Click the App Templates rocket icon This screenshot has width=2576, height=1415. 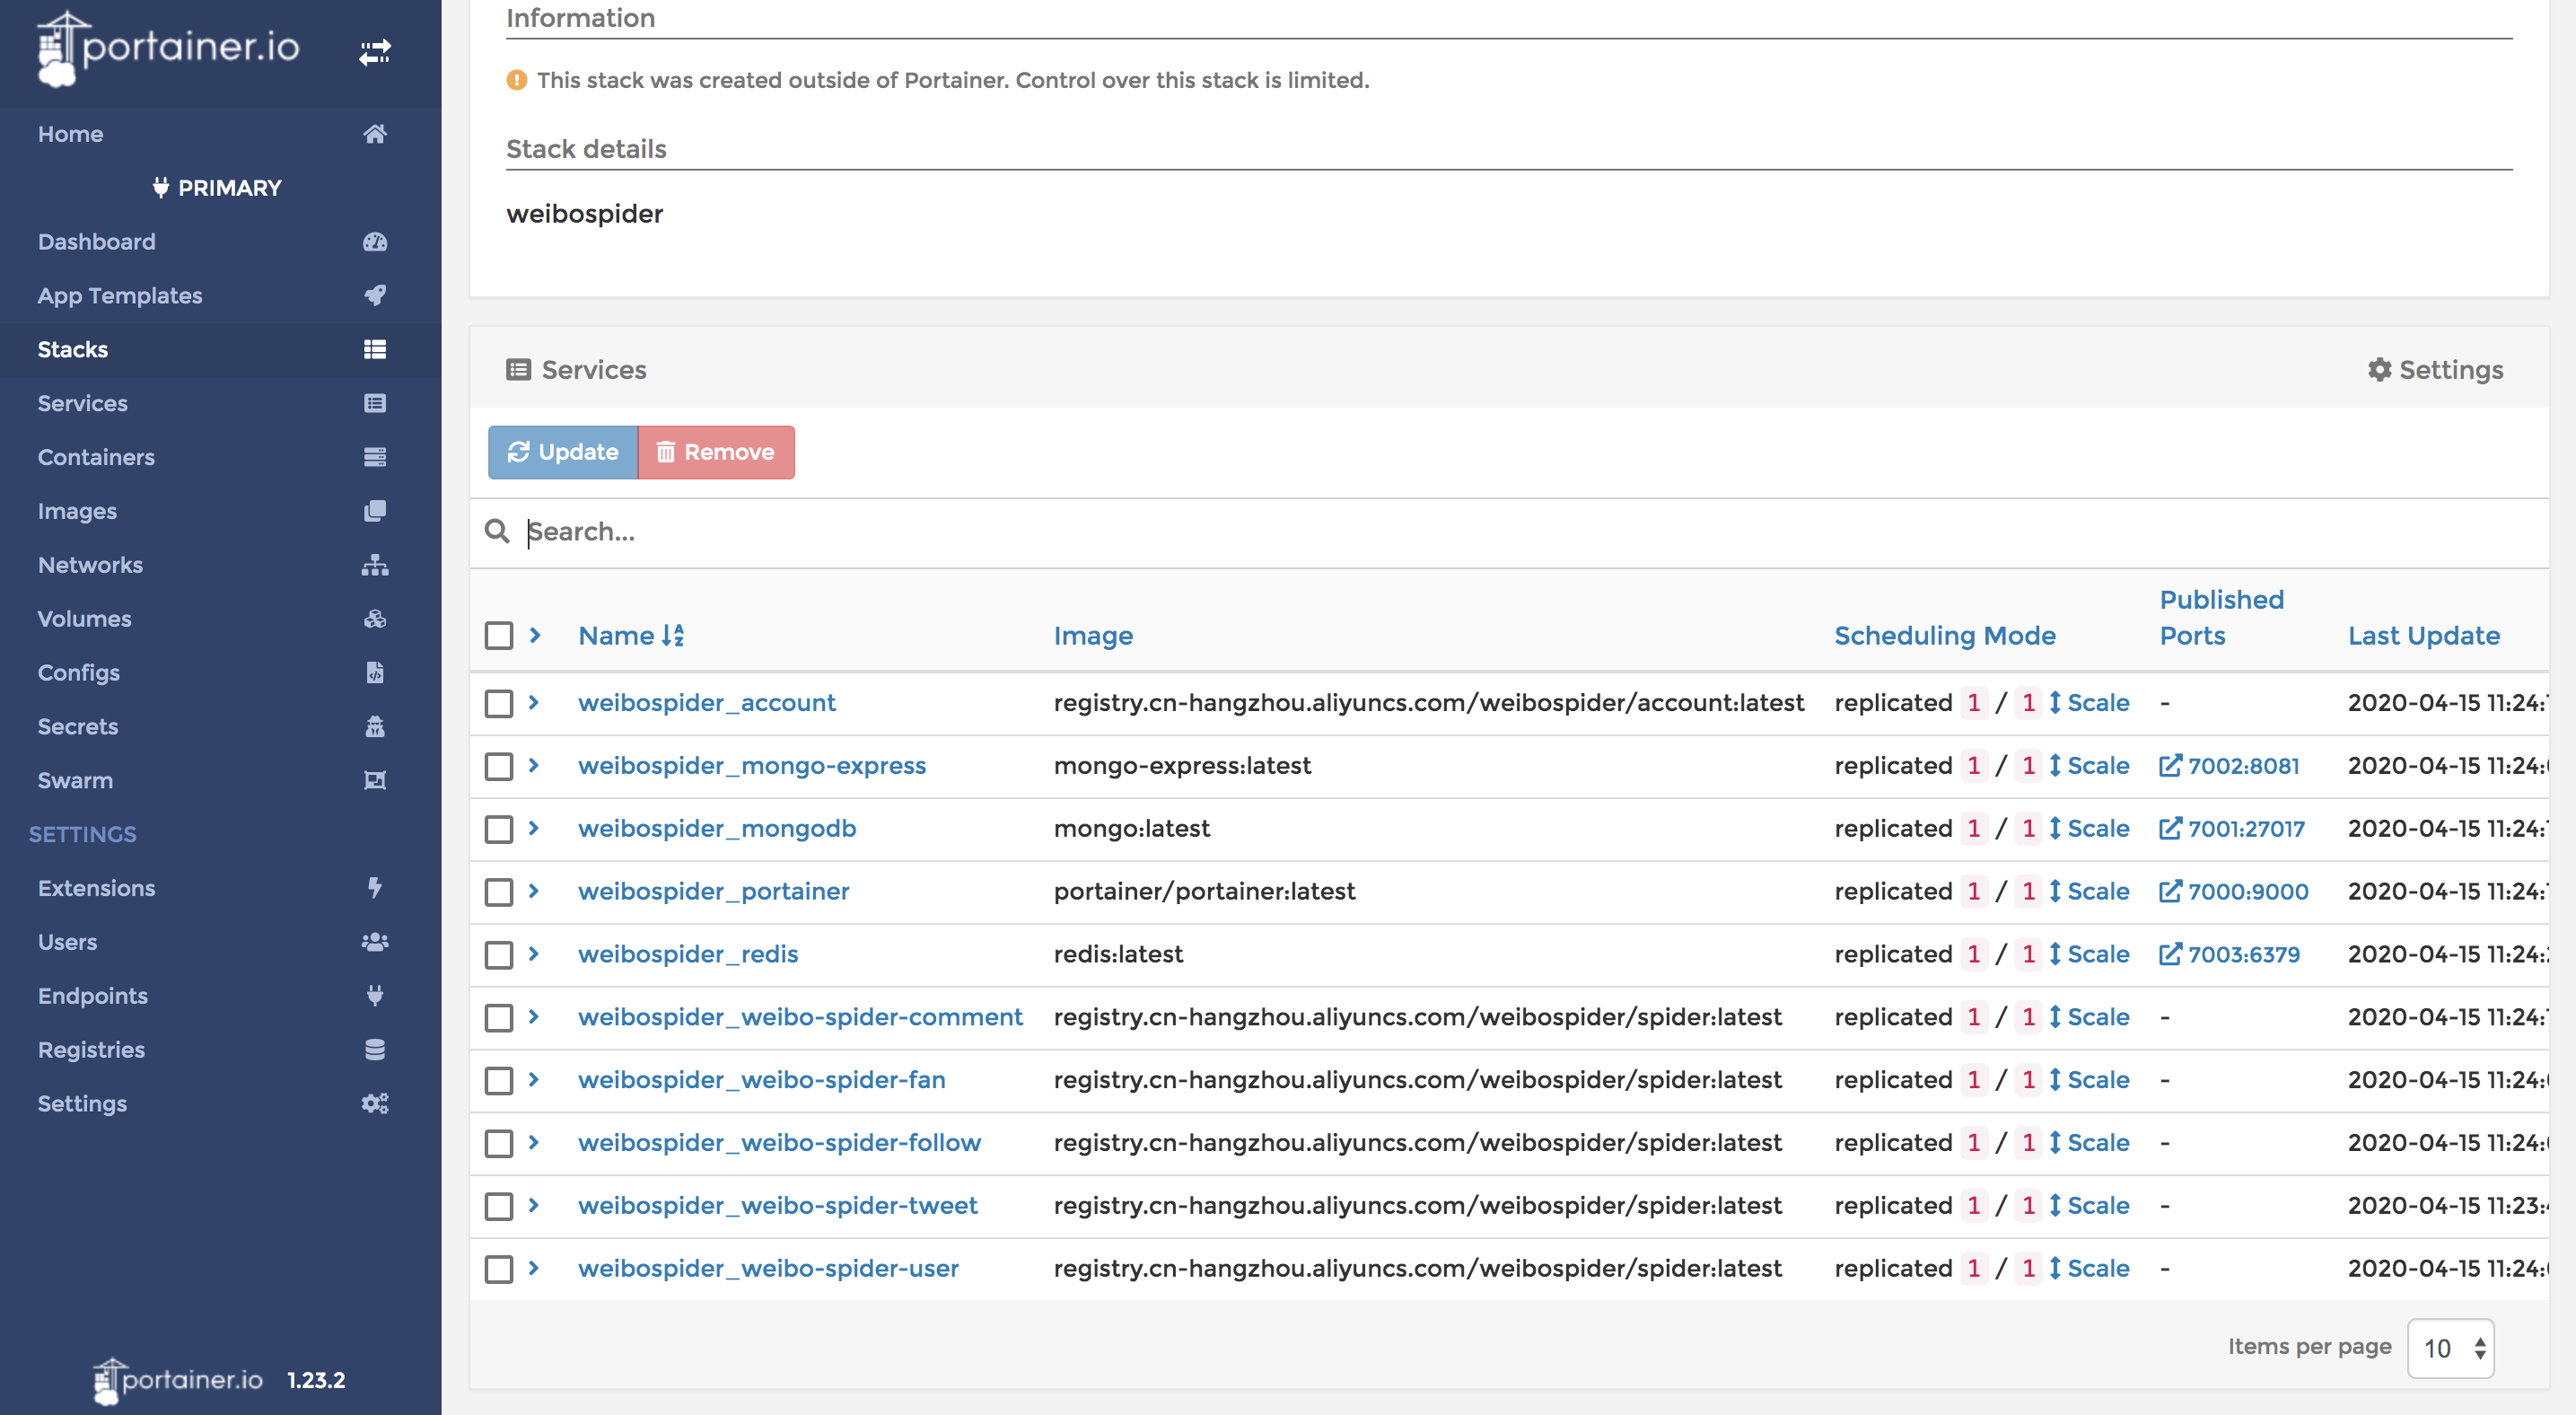[x=375, y=295]
